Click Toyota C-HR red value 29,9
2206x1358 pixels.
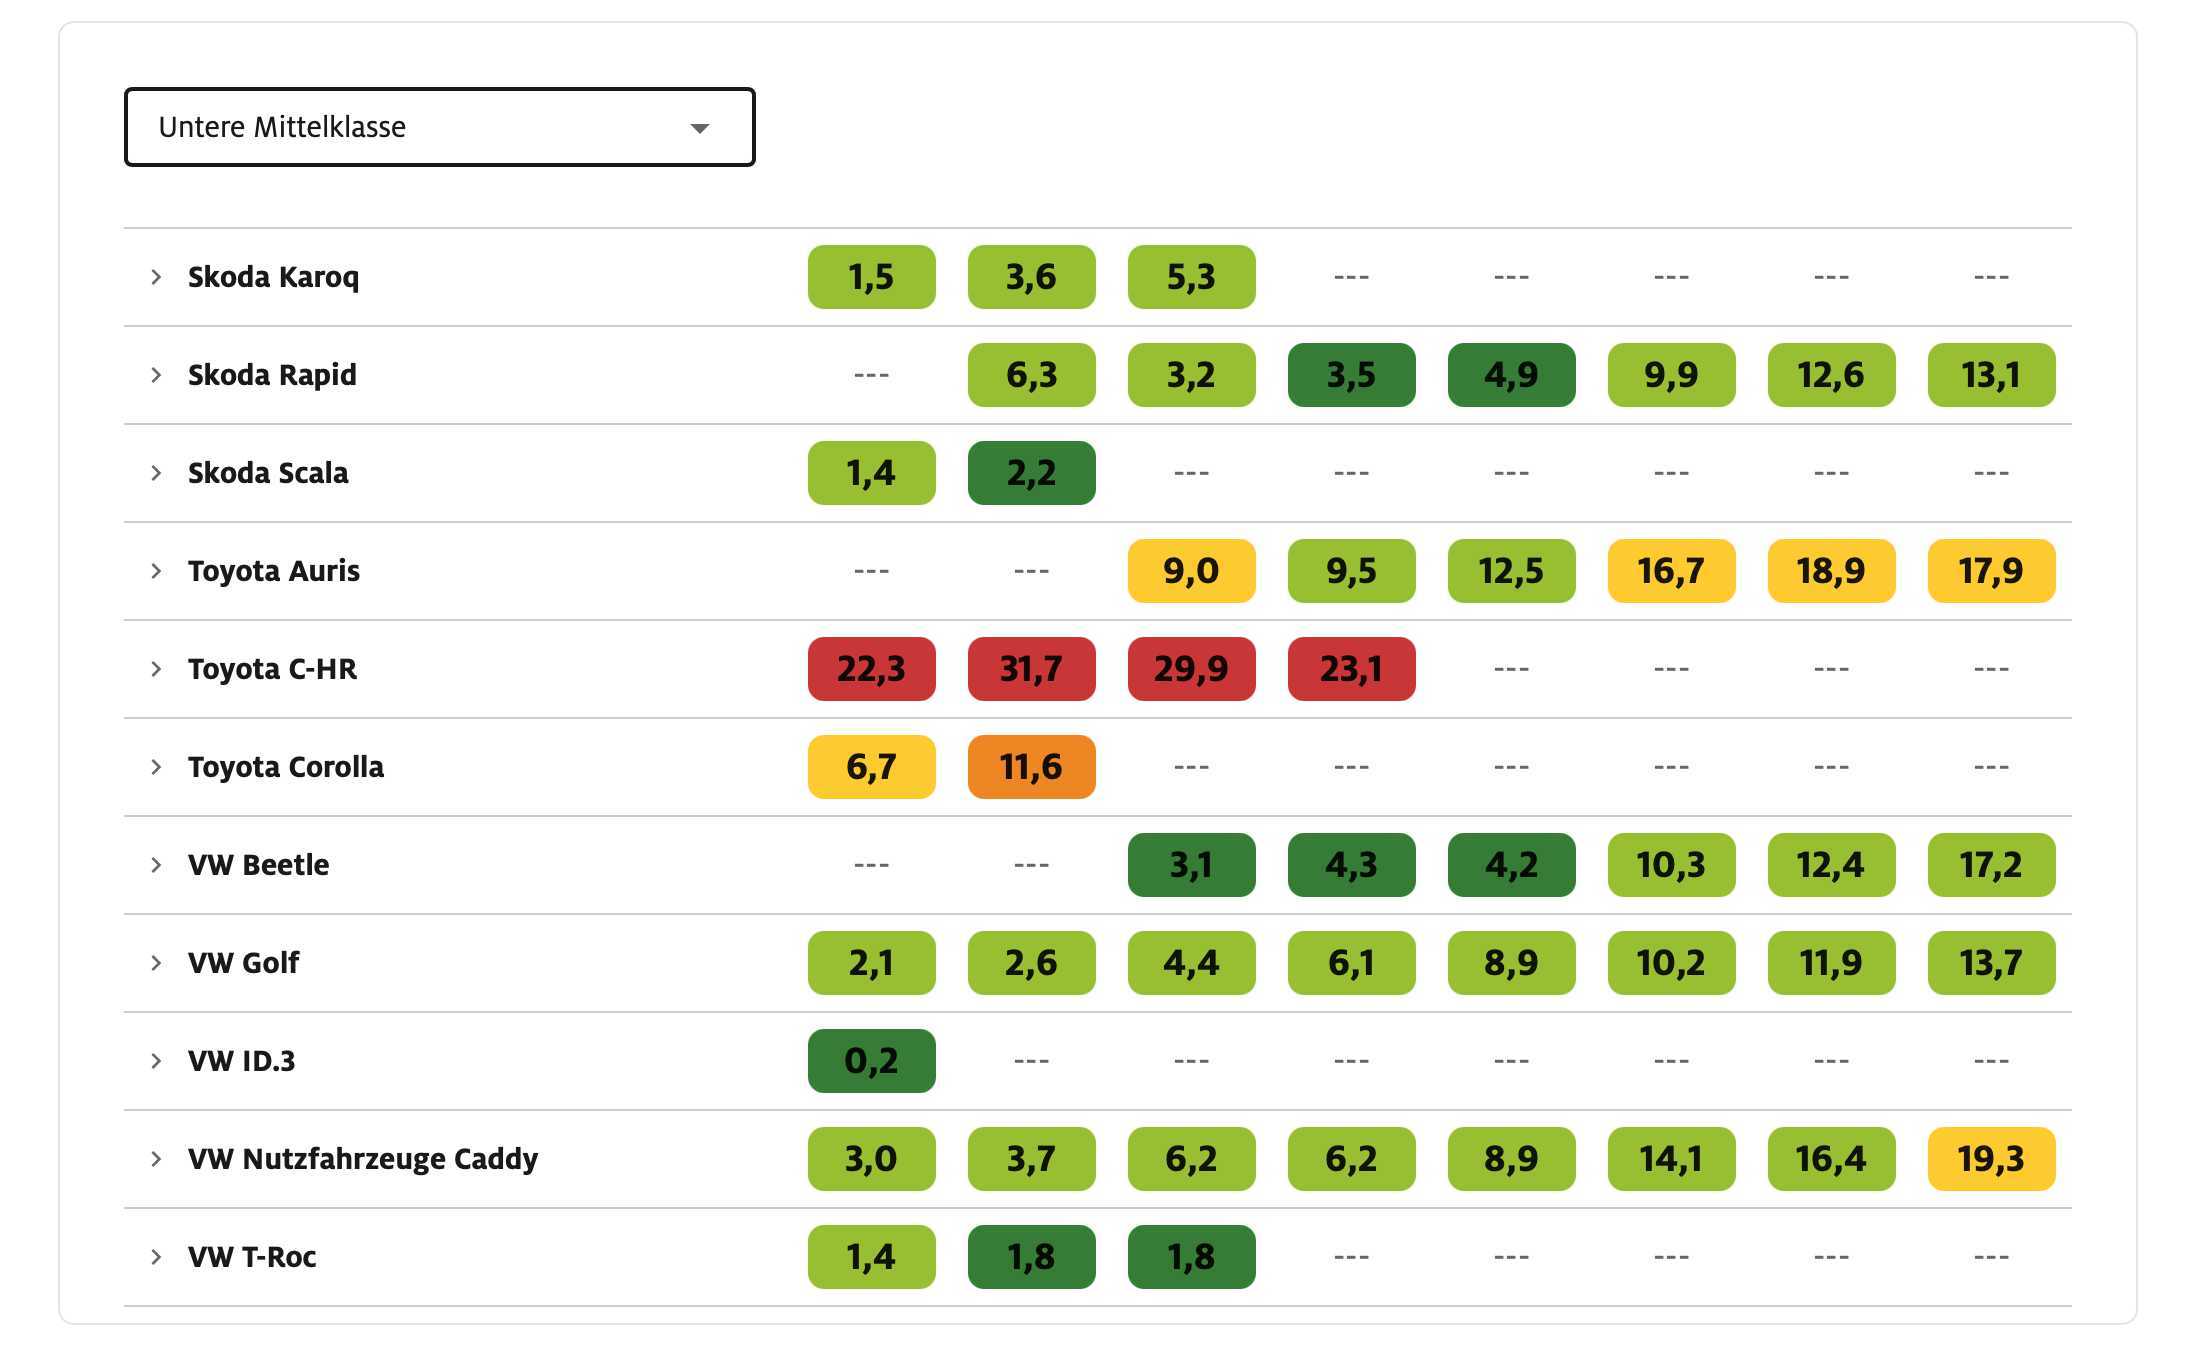coord(1192,669)
